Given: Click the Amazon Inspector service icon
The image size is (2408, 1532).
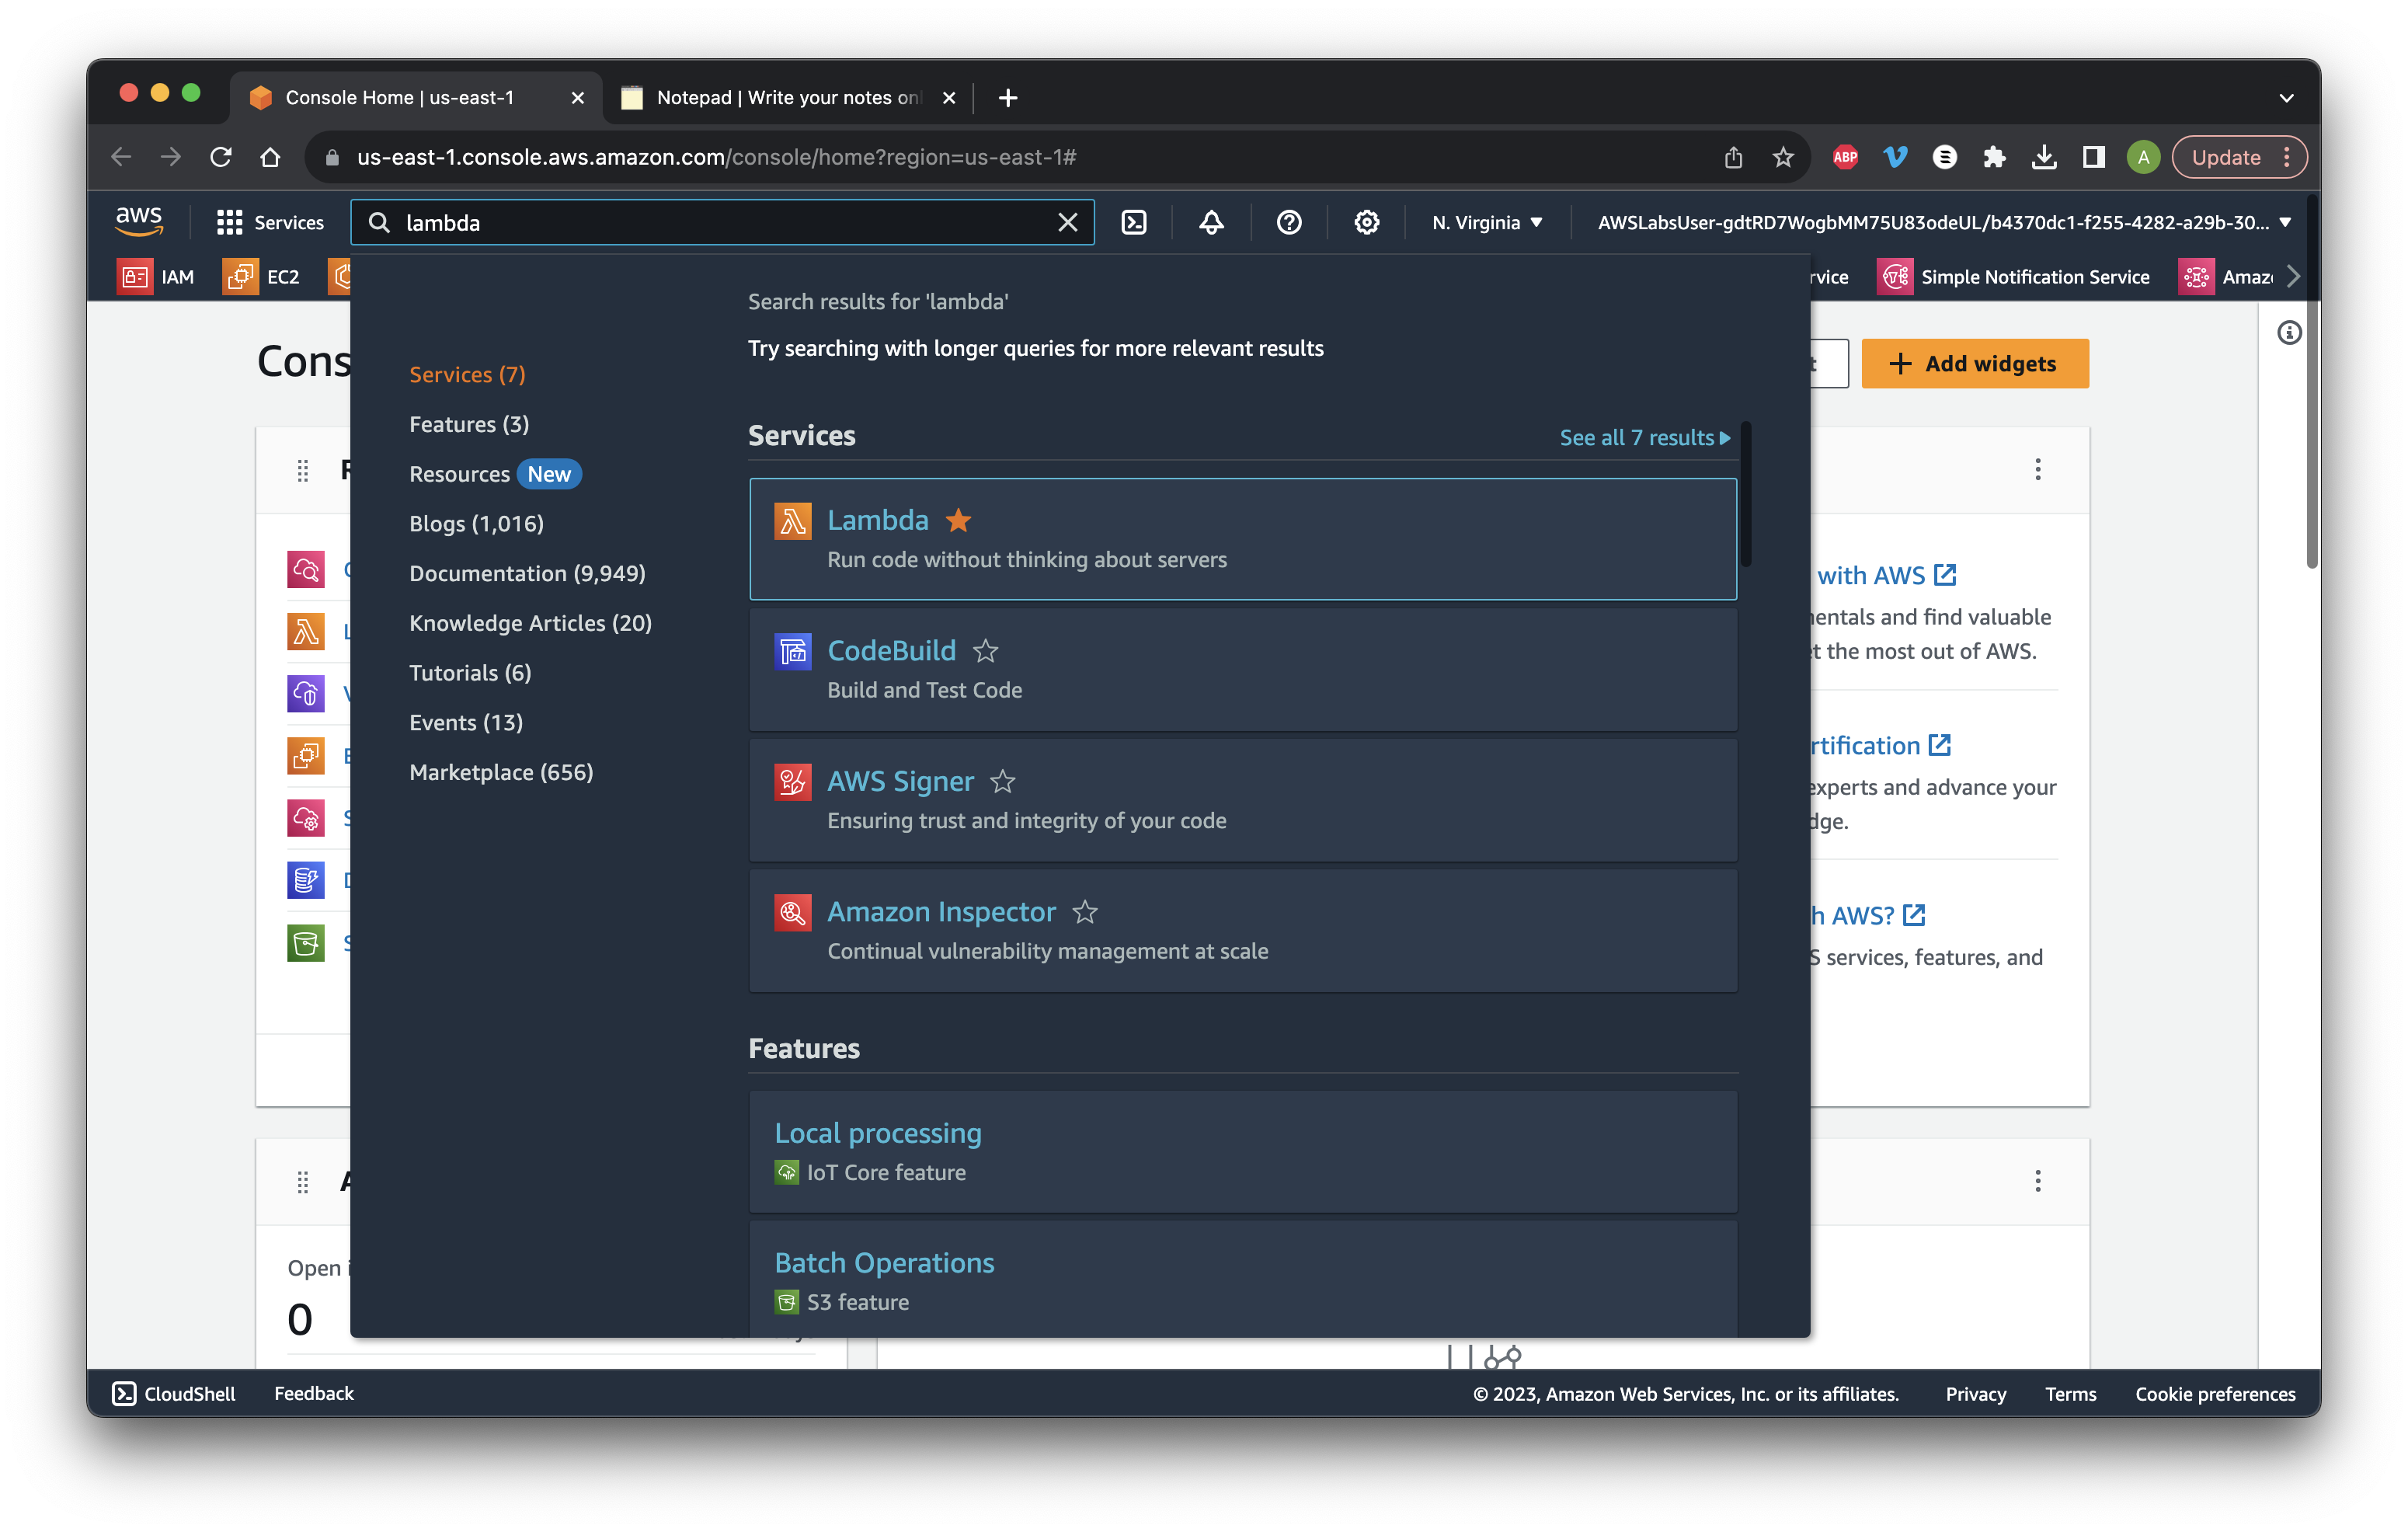Looking at the screenshot, I should [x=792, y=912].
